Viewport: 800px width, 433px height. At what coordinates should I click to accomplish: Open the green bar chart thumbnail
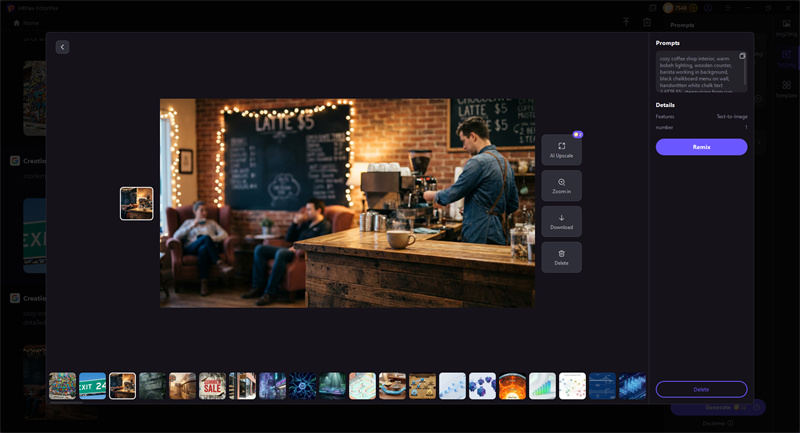(542, 386)
